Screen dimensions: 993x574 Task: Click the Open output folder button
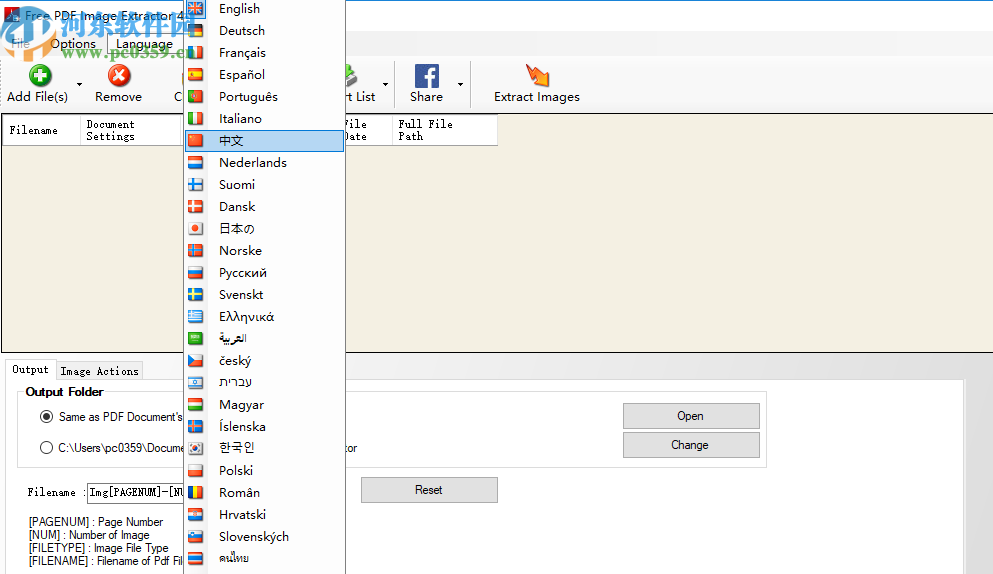[x=691, y=416]
